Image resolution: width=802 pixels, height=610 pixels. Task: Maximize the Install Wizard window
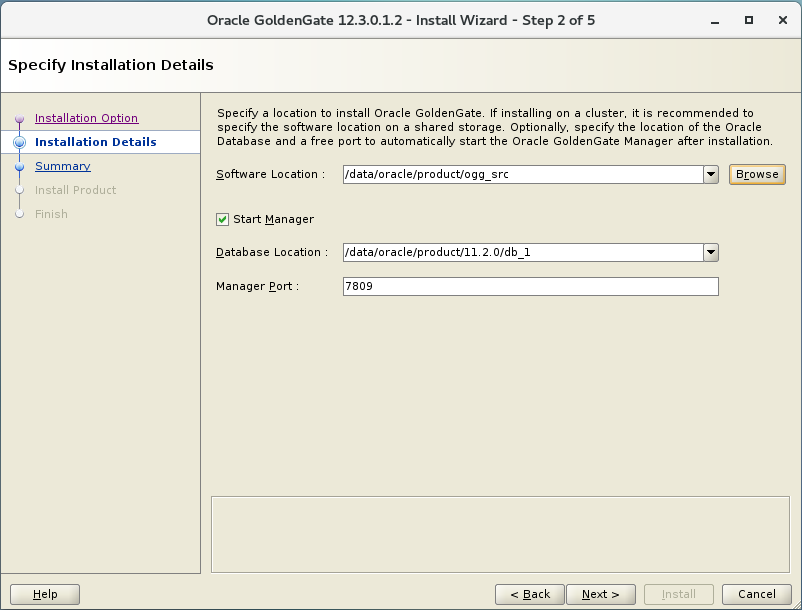click(749, 20)
